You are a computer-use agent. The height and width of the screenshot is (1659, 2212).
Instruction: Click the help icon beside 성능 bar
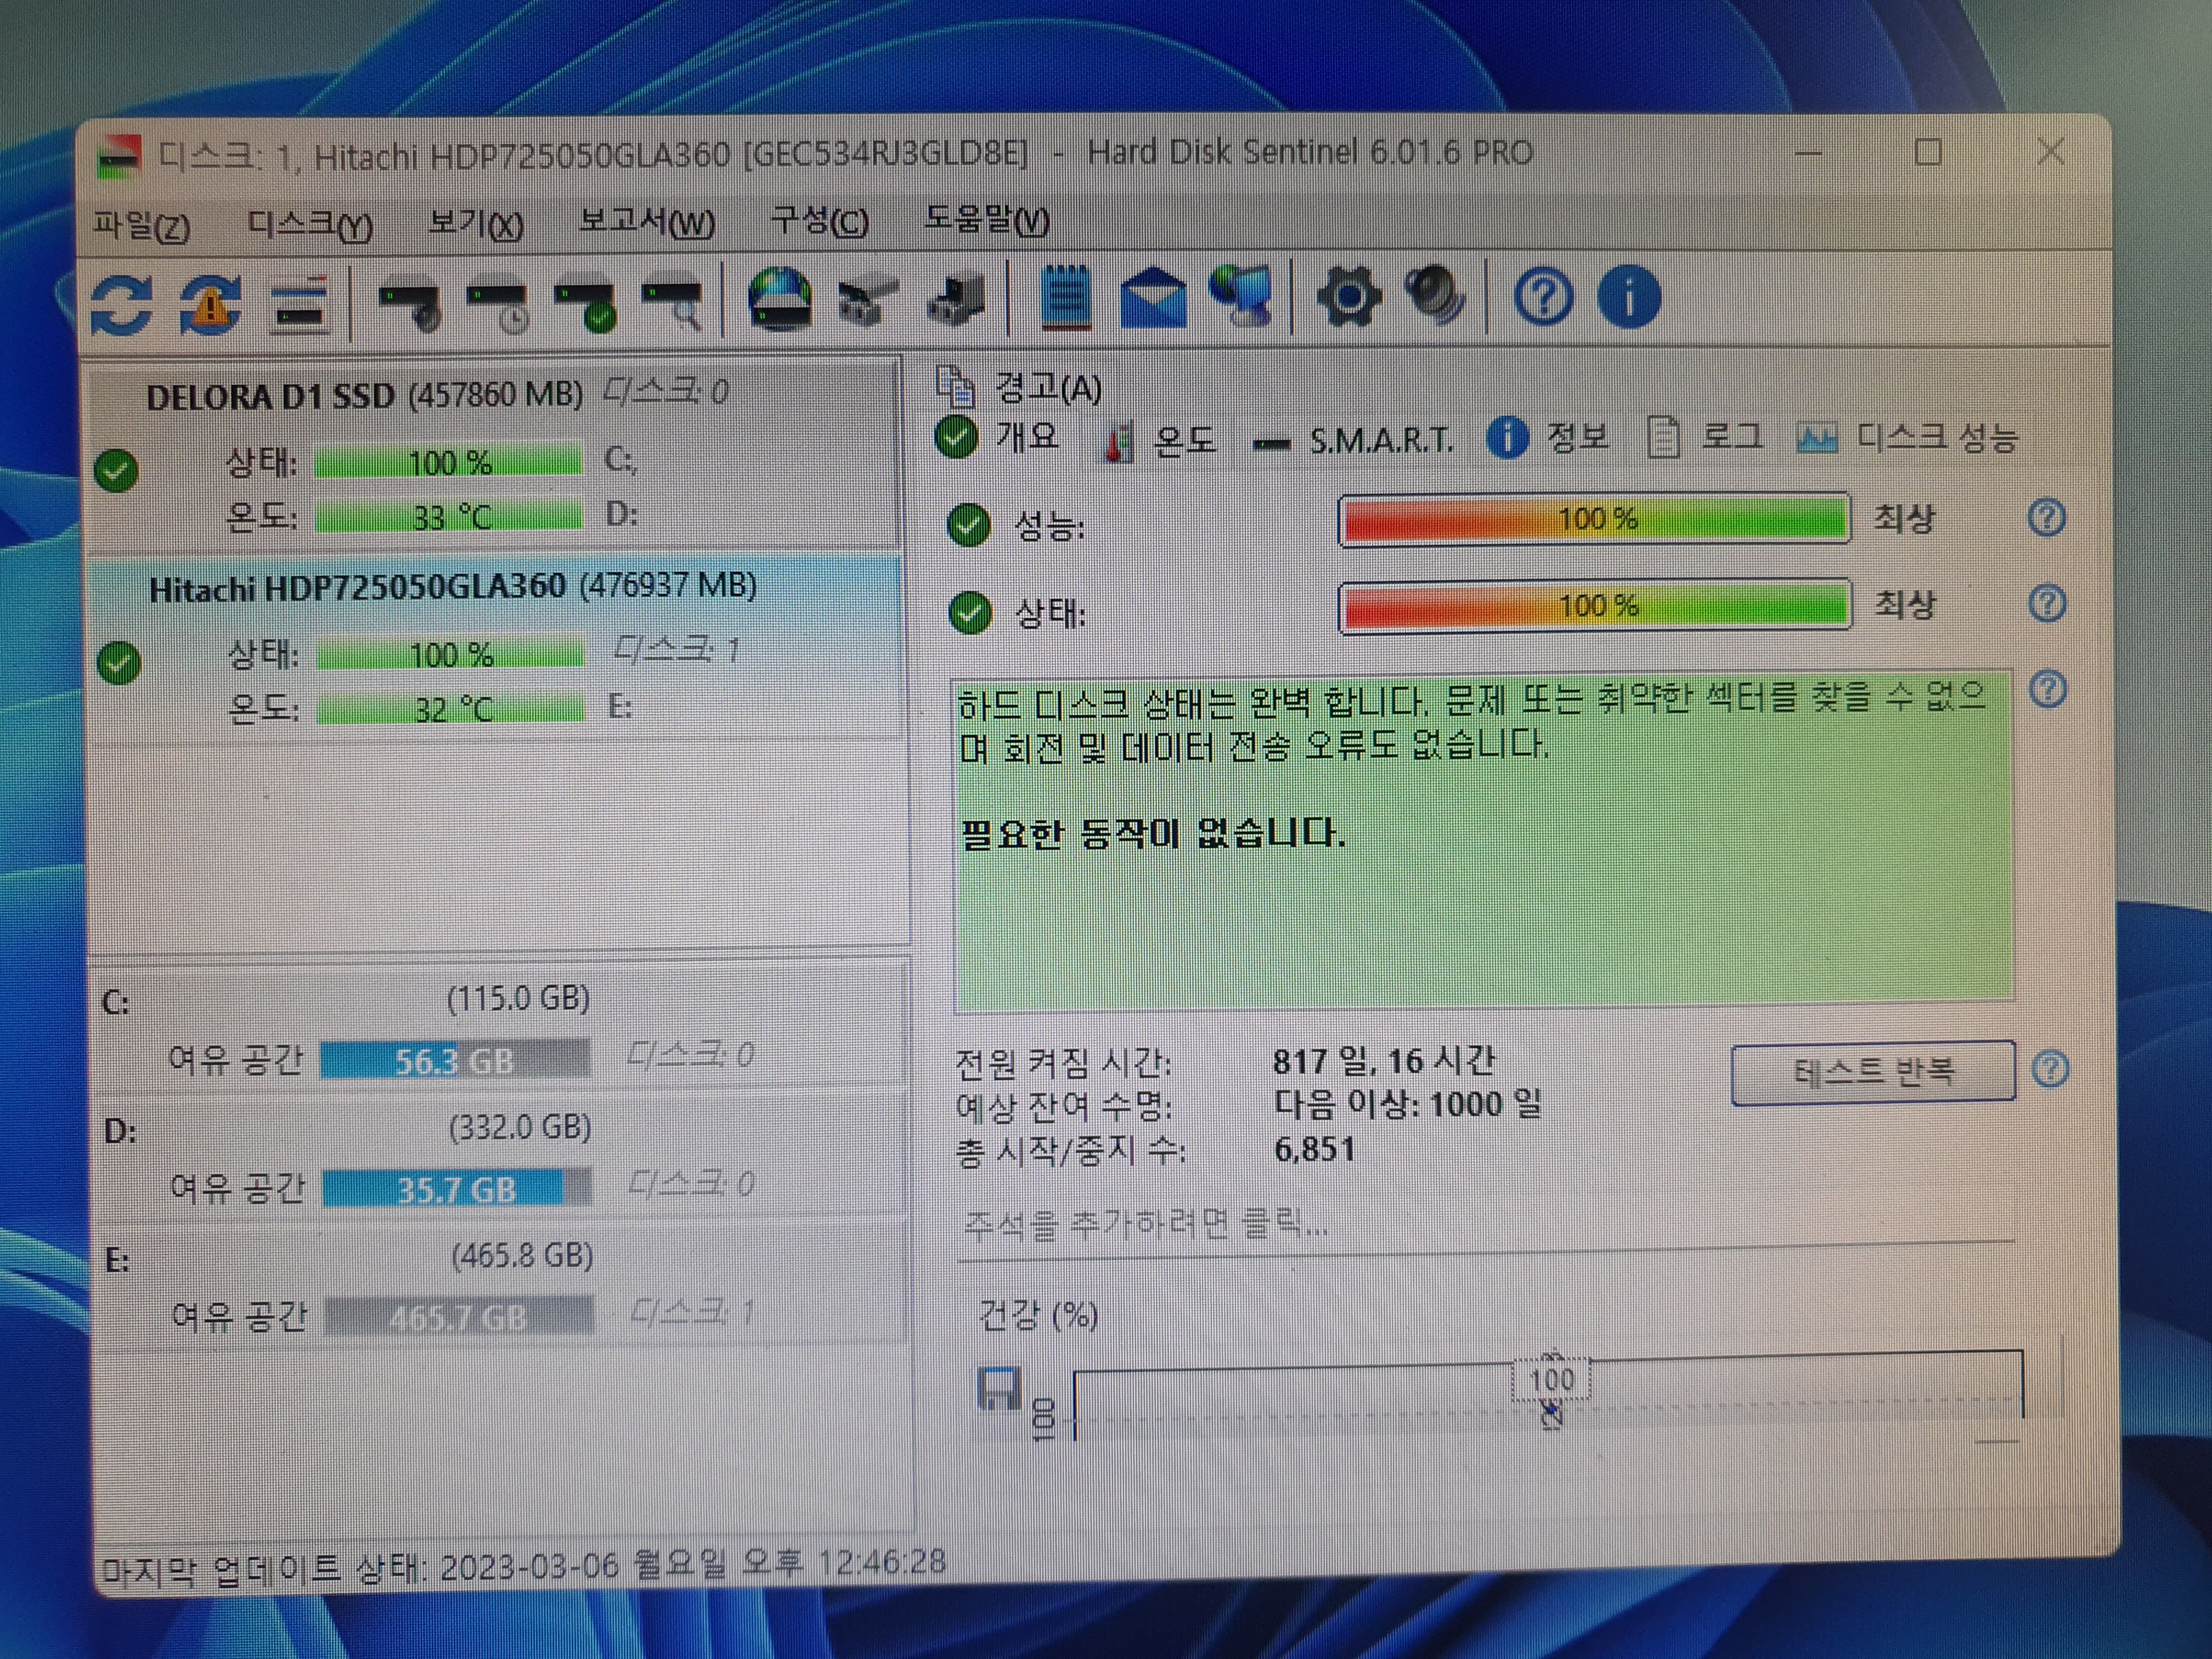click(x=2047, y=518)
